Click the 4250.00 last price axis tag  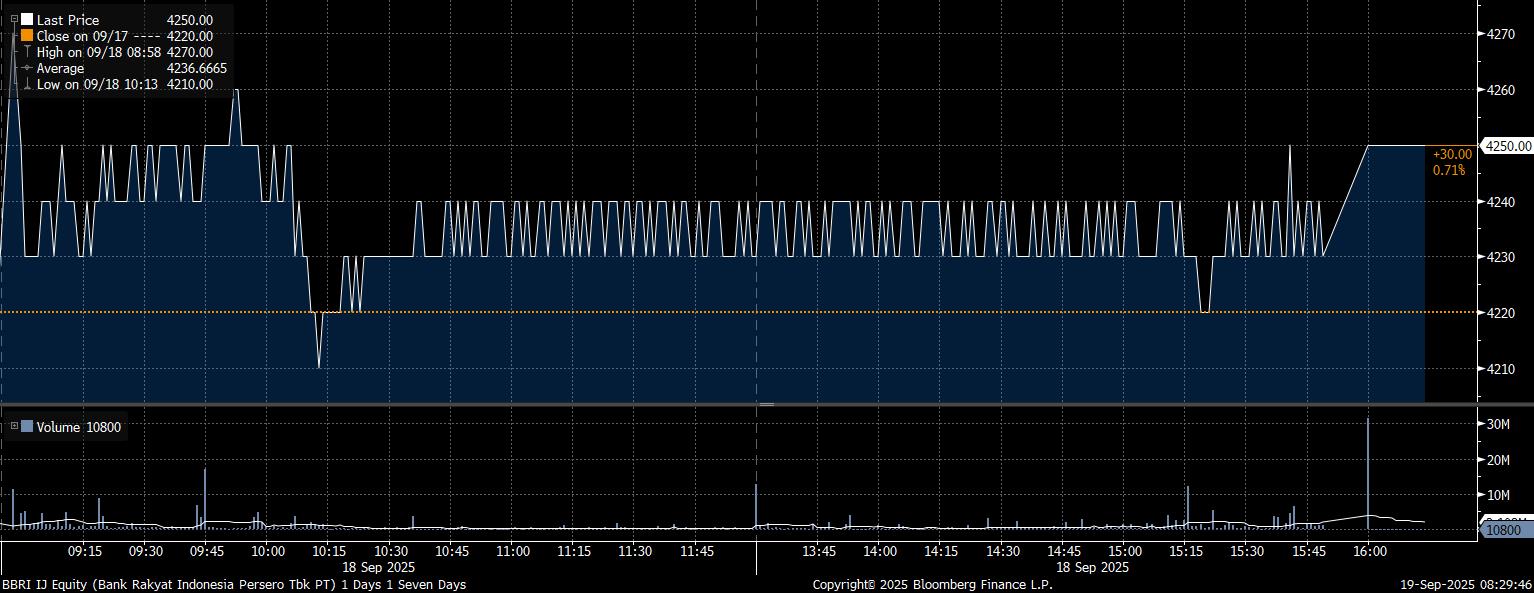(x=1508, y=146)
